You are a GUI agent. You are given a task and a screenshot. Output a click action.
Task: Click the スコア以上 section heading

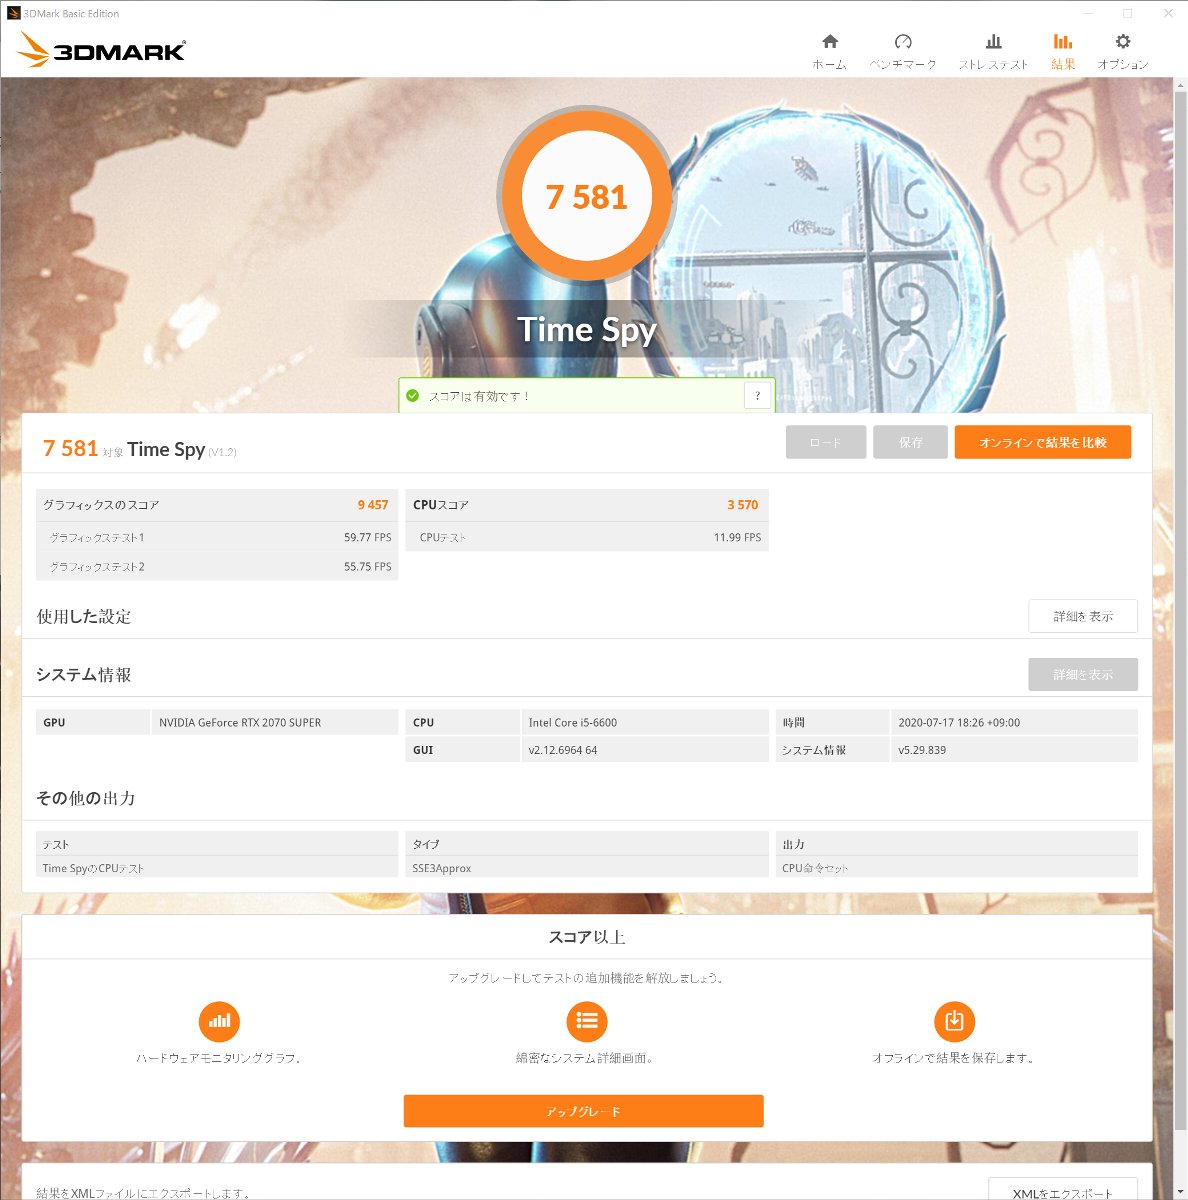(x=587, y=937)
